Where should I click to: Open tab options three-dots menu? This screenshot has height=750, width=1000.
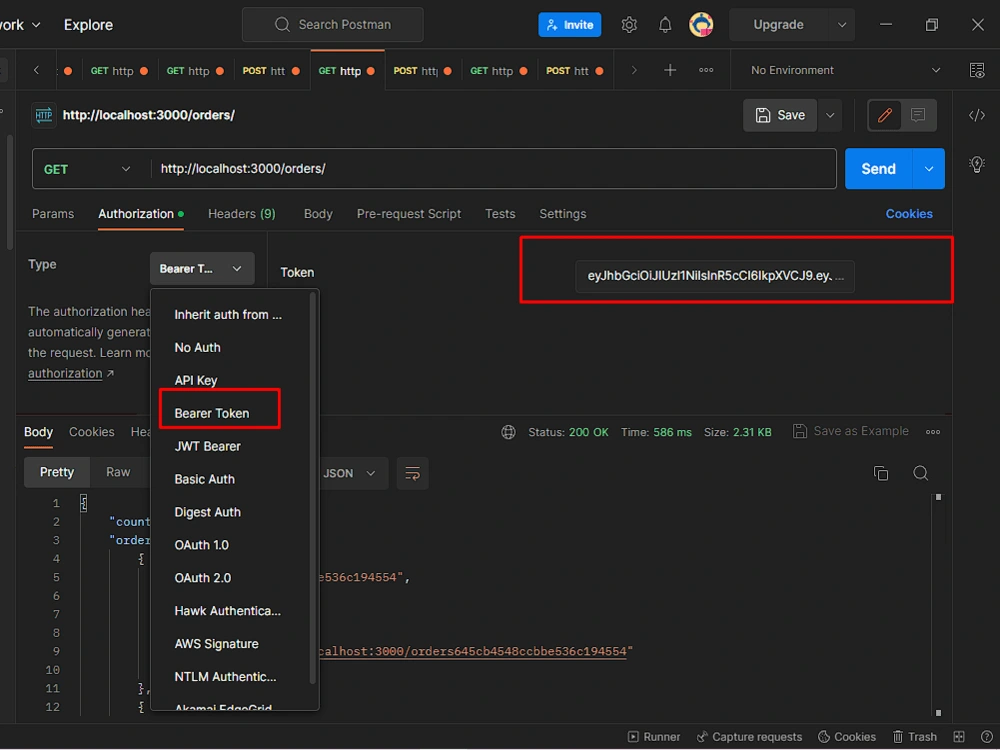pyautogui.click(x=706, y=70)
